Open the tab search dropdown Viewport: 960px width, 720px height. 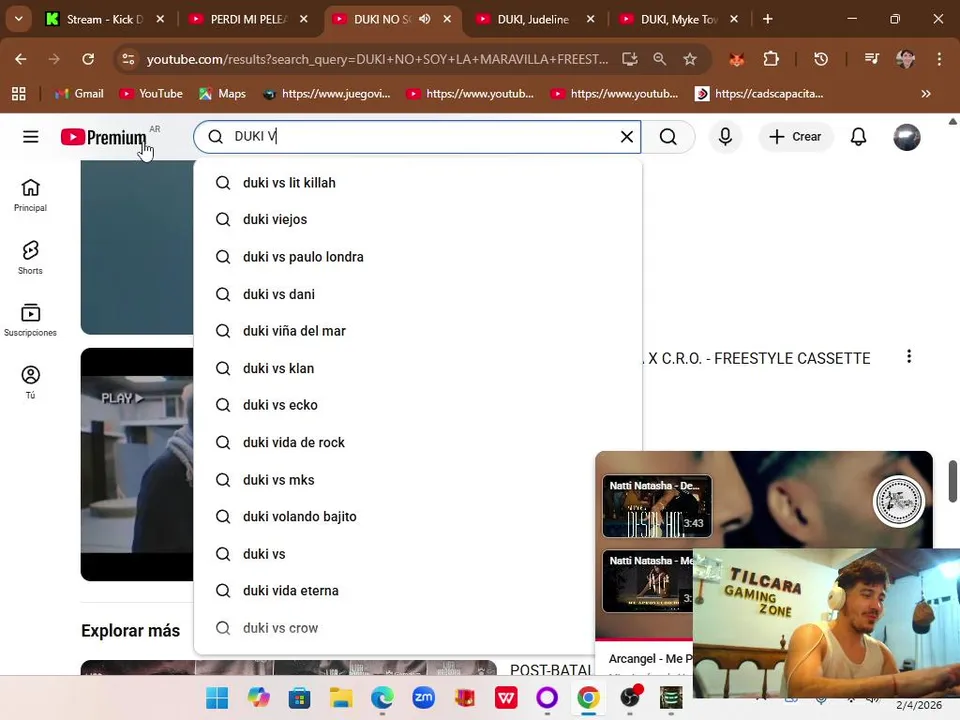pos(18,19)
